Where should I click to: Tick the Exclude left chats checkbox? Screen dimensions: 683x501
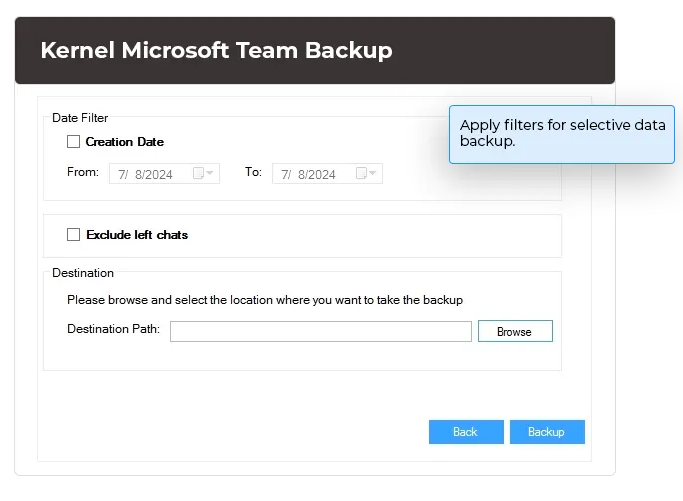coord(73,235)
